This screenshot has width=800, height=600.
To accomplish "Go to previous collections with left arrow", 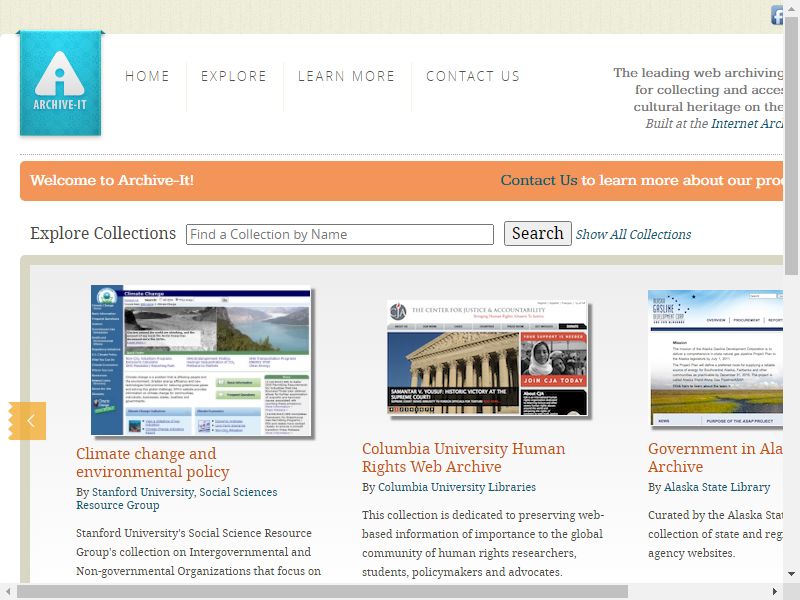I will click(x=28, y=421).
